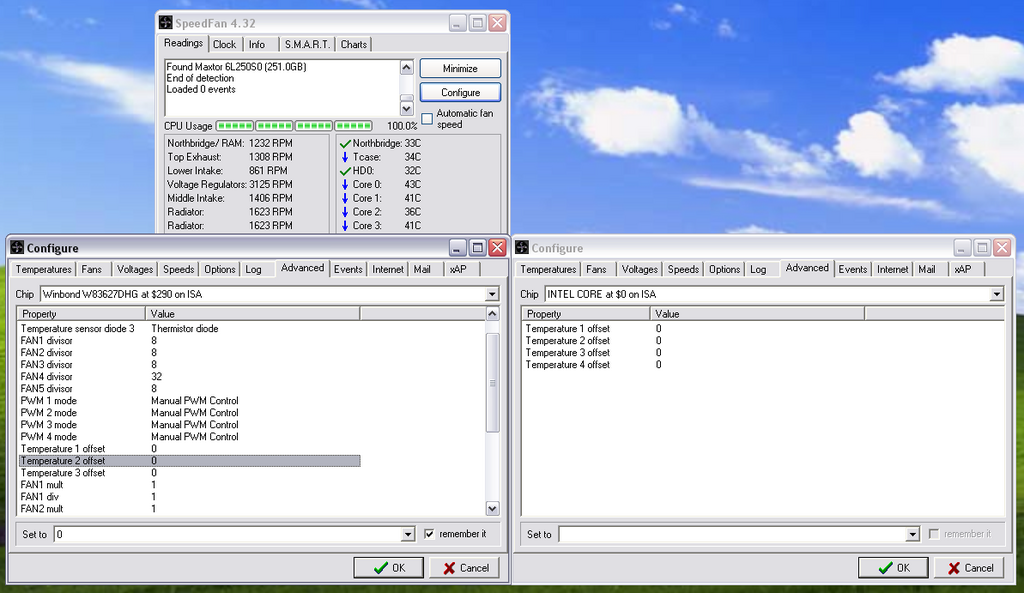This screenshot has width=1024, height=593.
Task: Select the 'FAN4 divisor' row with value 32
Action: pyautogui.click(x=189, y=377)
